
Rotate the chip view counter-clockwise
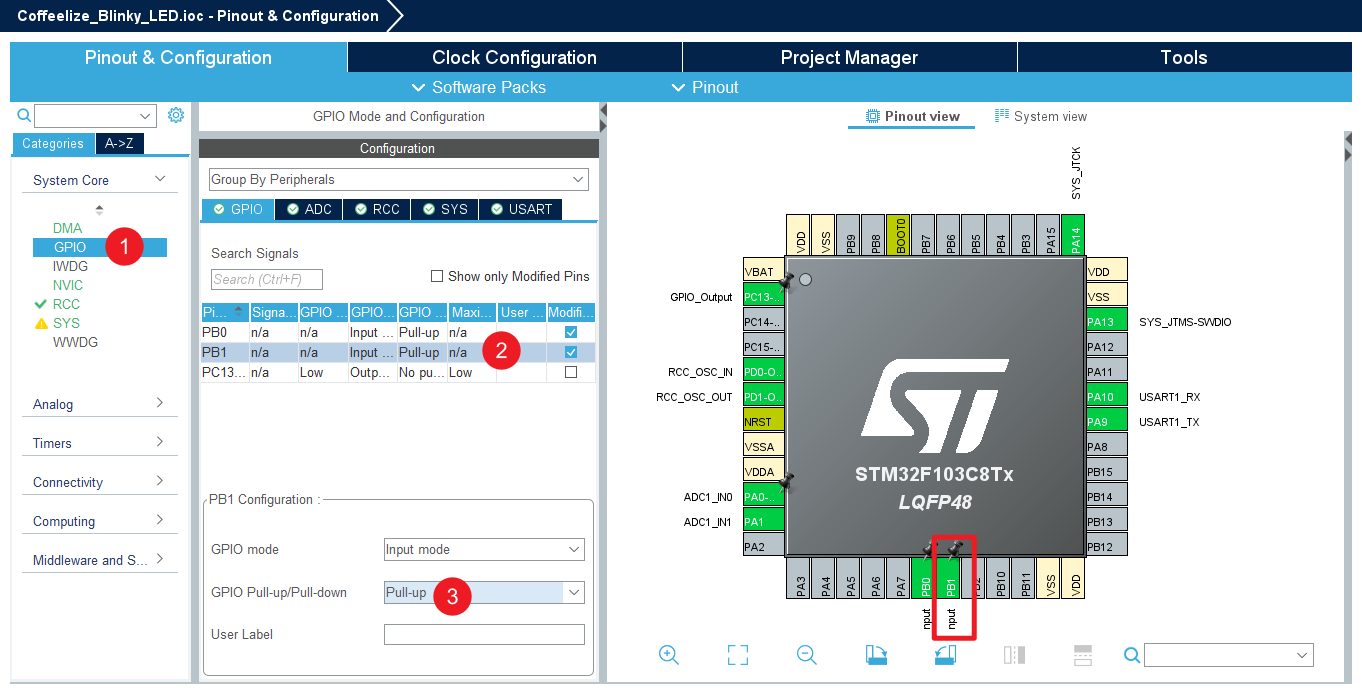click(x=945, y=655)
